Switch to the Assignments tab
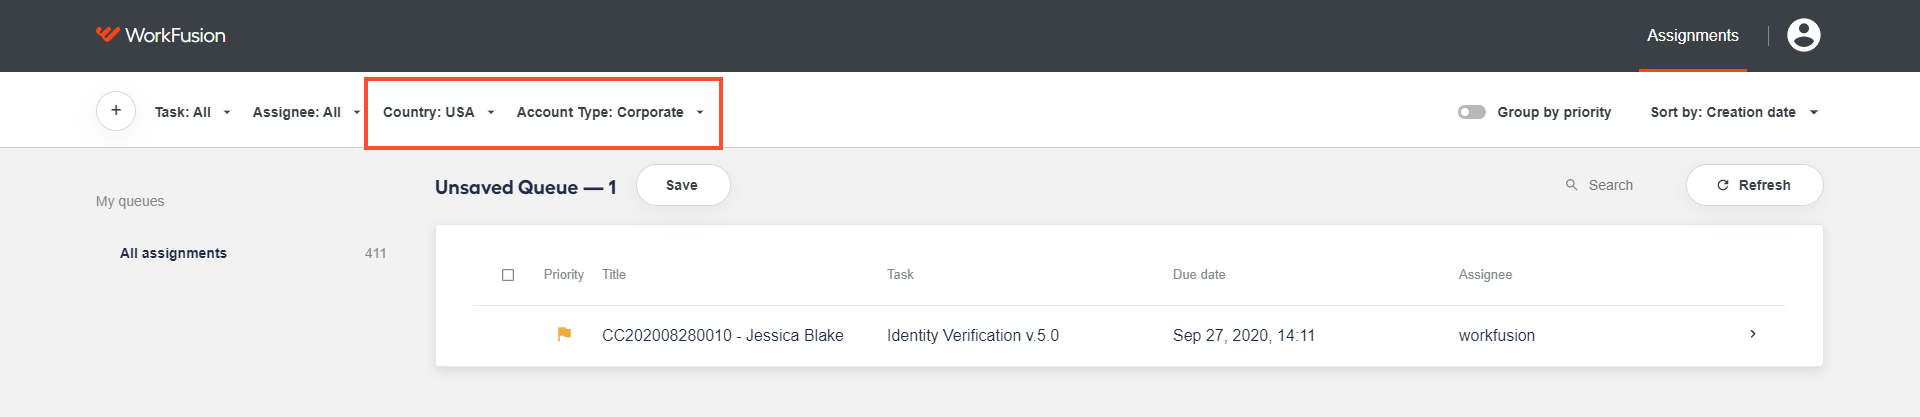 tap(1693, 35)
